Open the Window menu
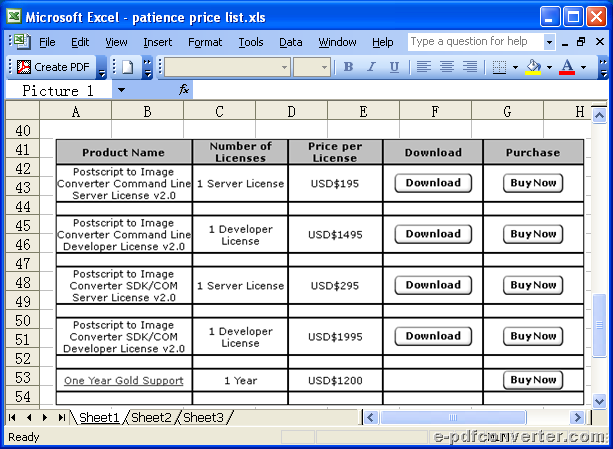Image resolution: width=613 pixels, height=449 pixels. (337, 42)
